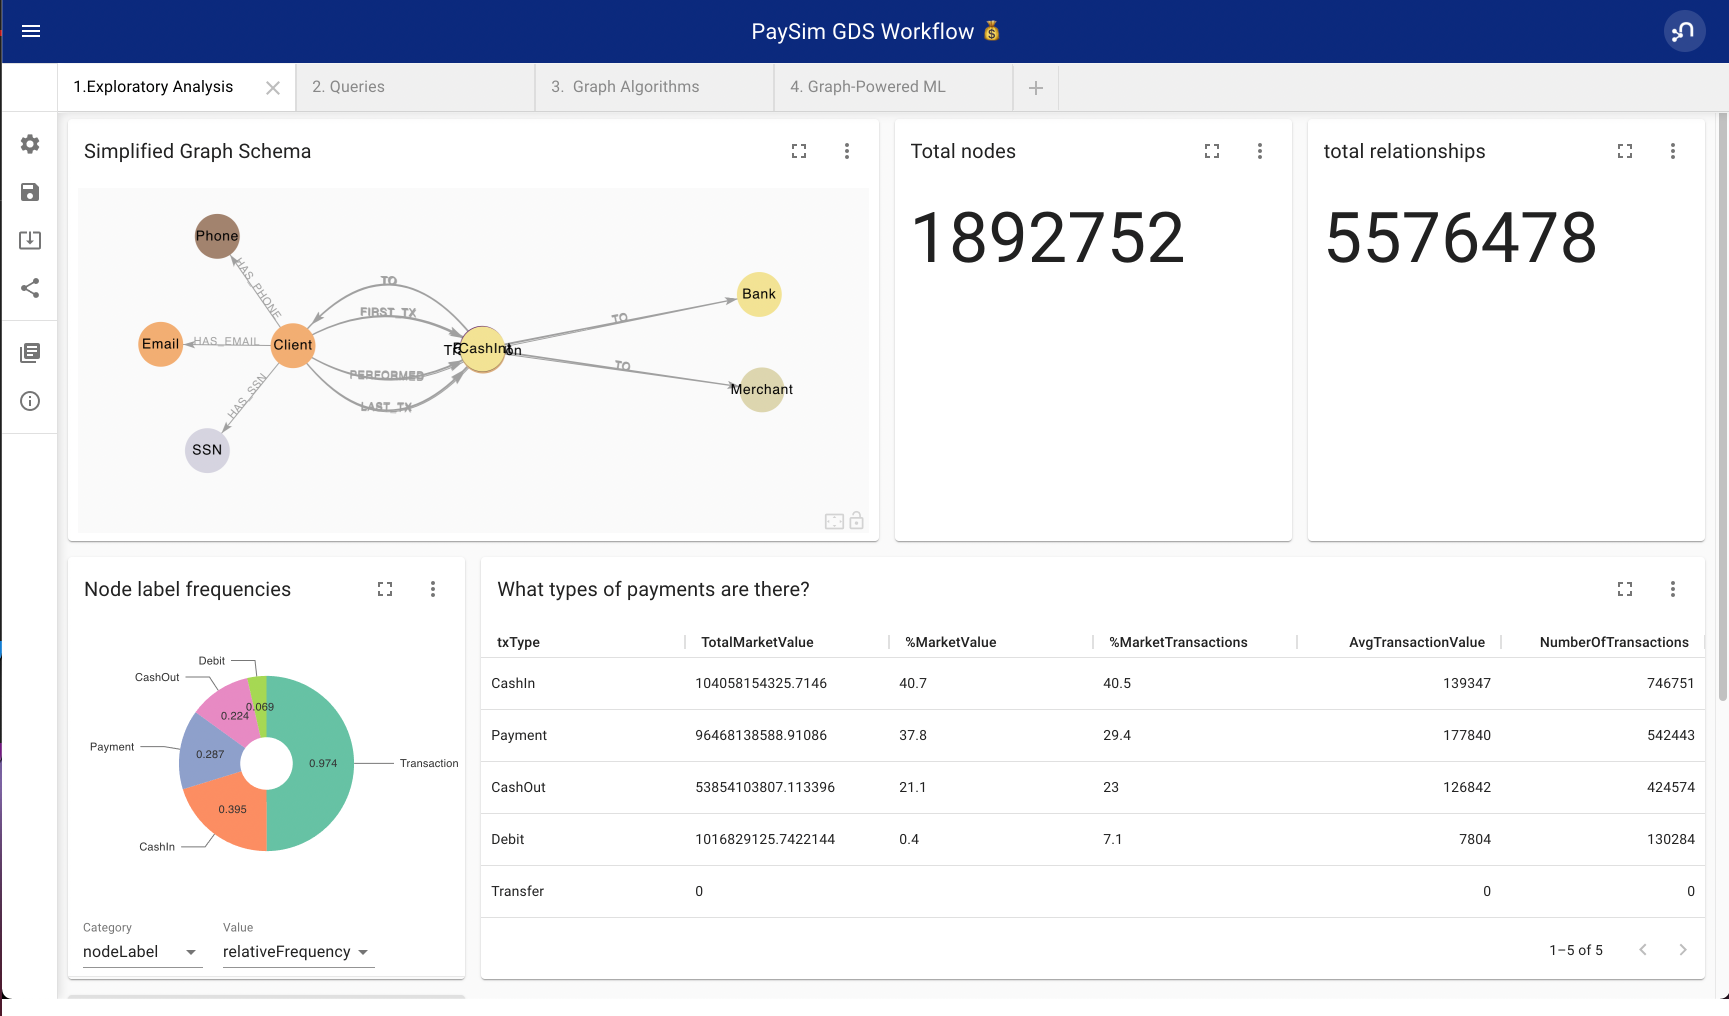The height and width of the screenshot is (1016, 1729).
Task: Open the about info icon
Action: pos(30,401)
